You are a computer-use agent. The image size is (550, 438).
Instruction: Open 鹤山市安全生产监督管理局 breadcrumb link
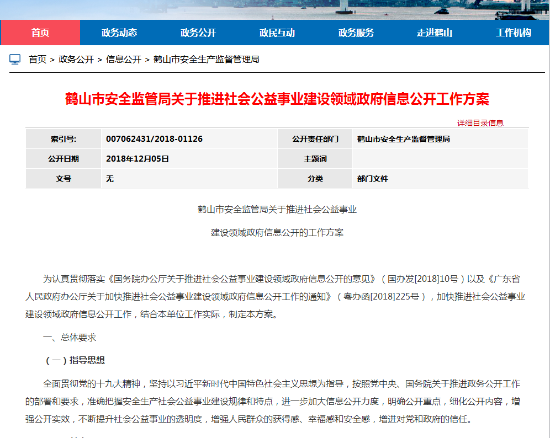[206, 59]
